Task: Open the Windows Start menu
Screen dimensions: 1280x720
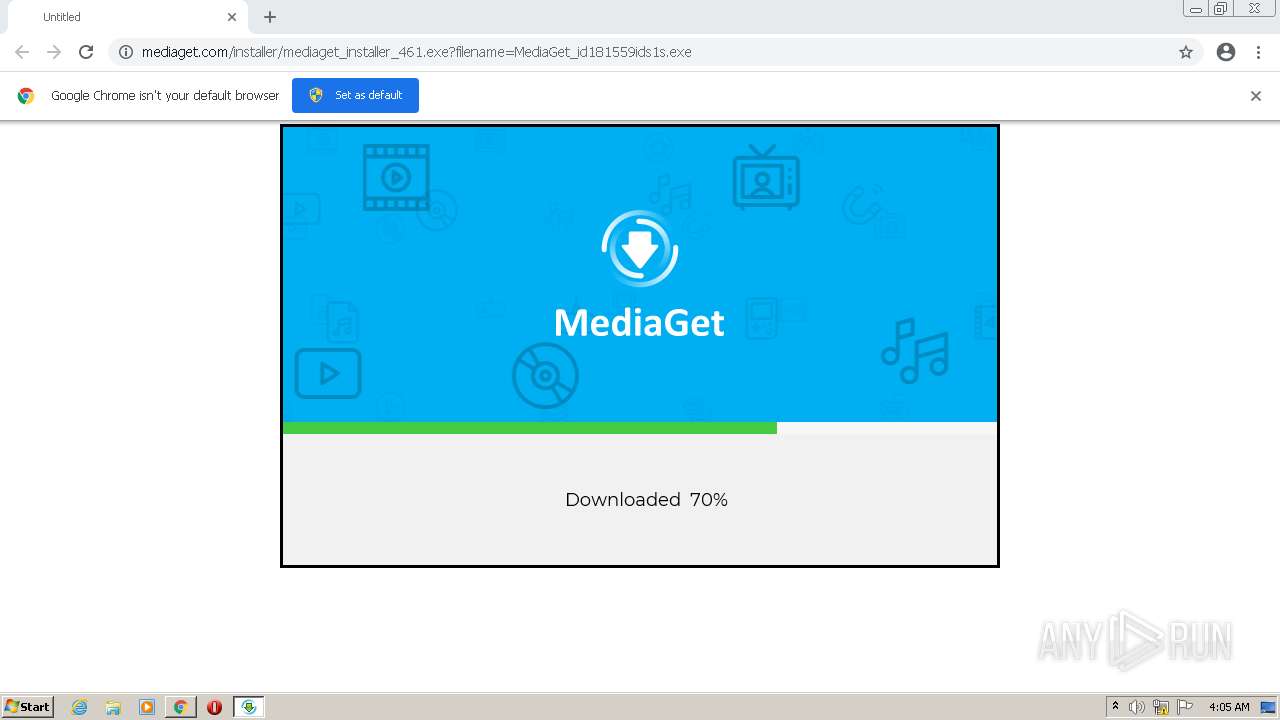Action: [x=27, y=707]
